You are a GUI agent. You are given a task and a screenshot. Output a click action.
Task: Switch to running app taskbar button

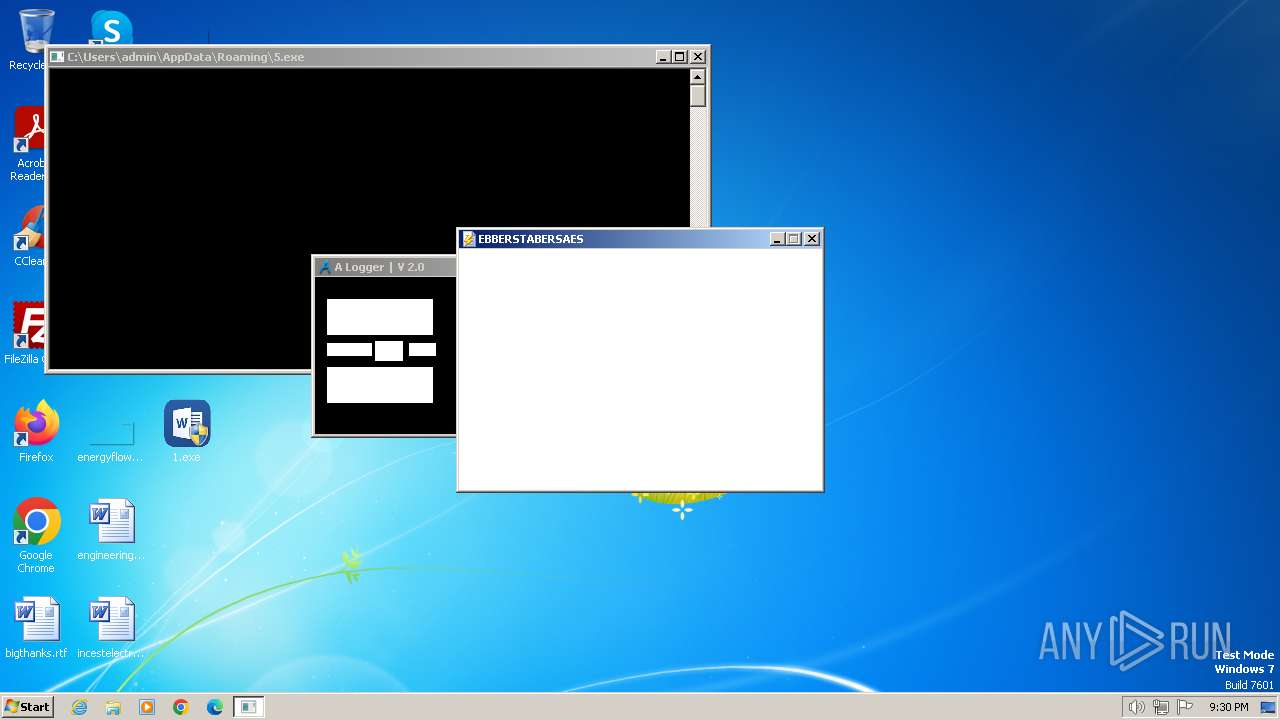click(249, 707)
